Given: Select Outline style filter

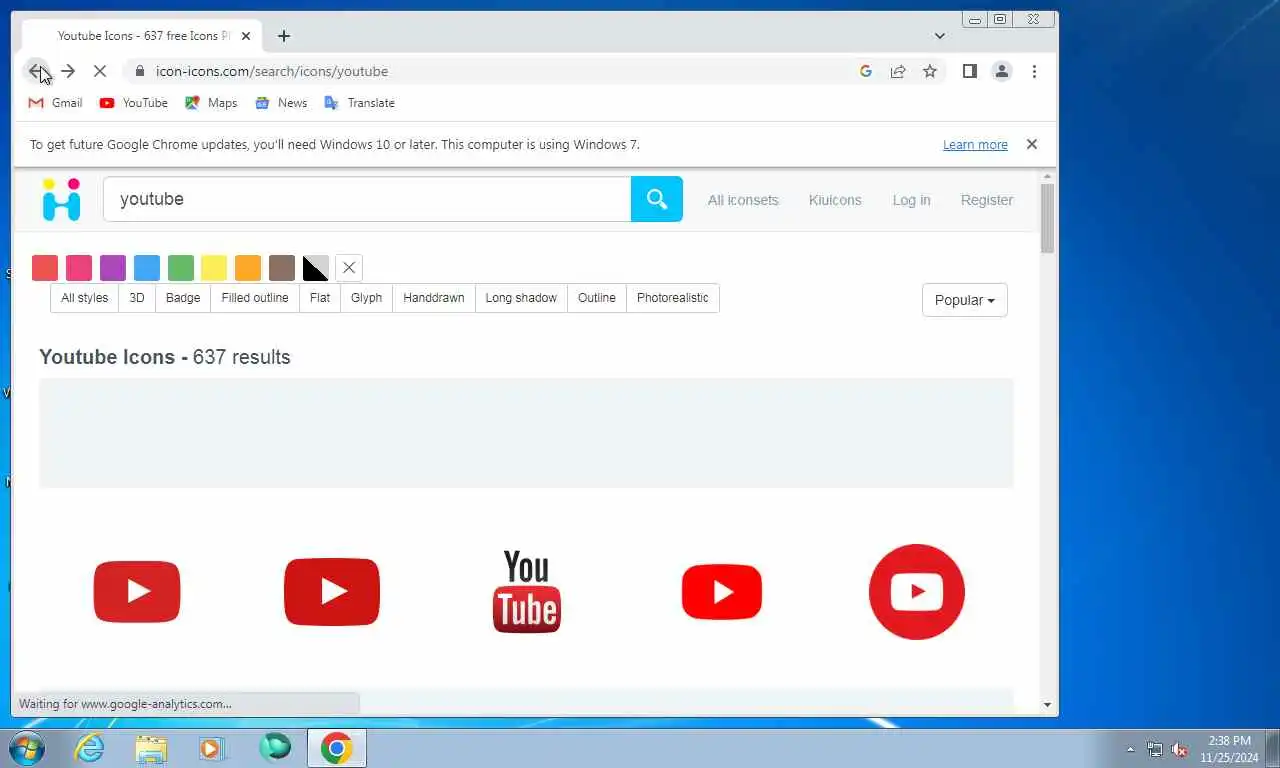Looking at the screenshot, I should tap(597, 298).
